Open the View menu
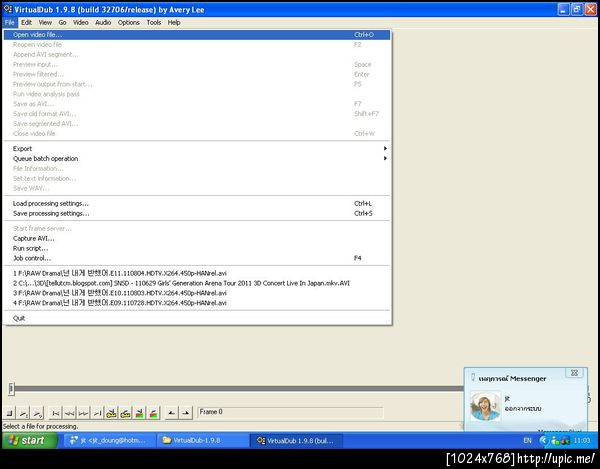The width and height of the screenshot is (600, 469). point(45,23)
